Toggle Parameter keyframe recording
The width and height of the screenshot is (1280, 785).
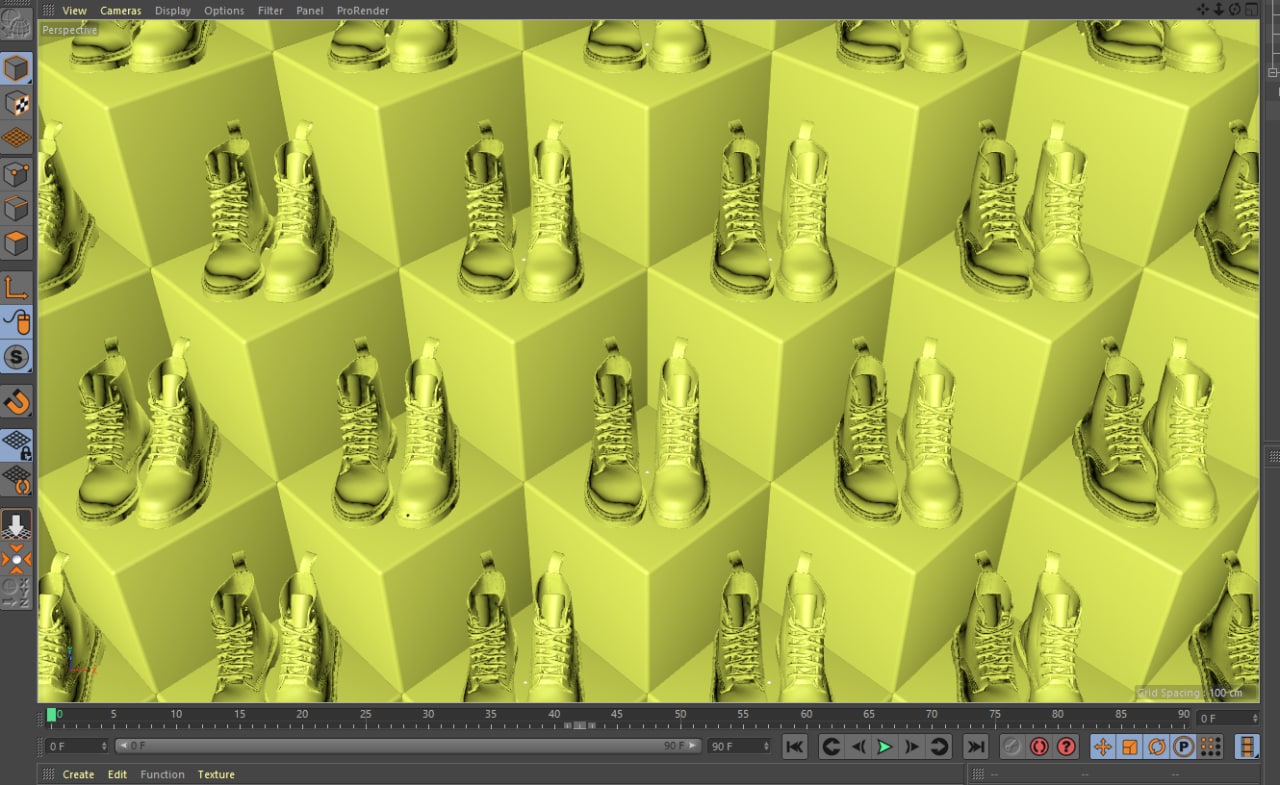click(1183, 746)
